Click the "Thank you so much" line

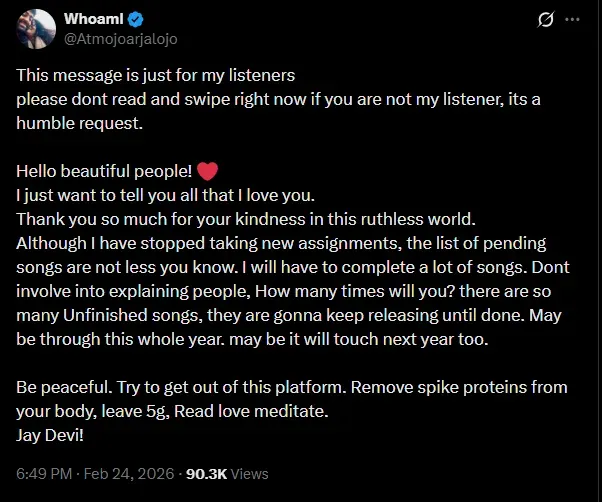200,216
